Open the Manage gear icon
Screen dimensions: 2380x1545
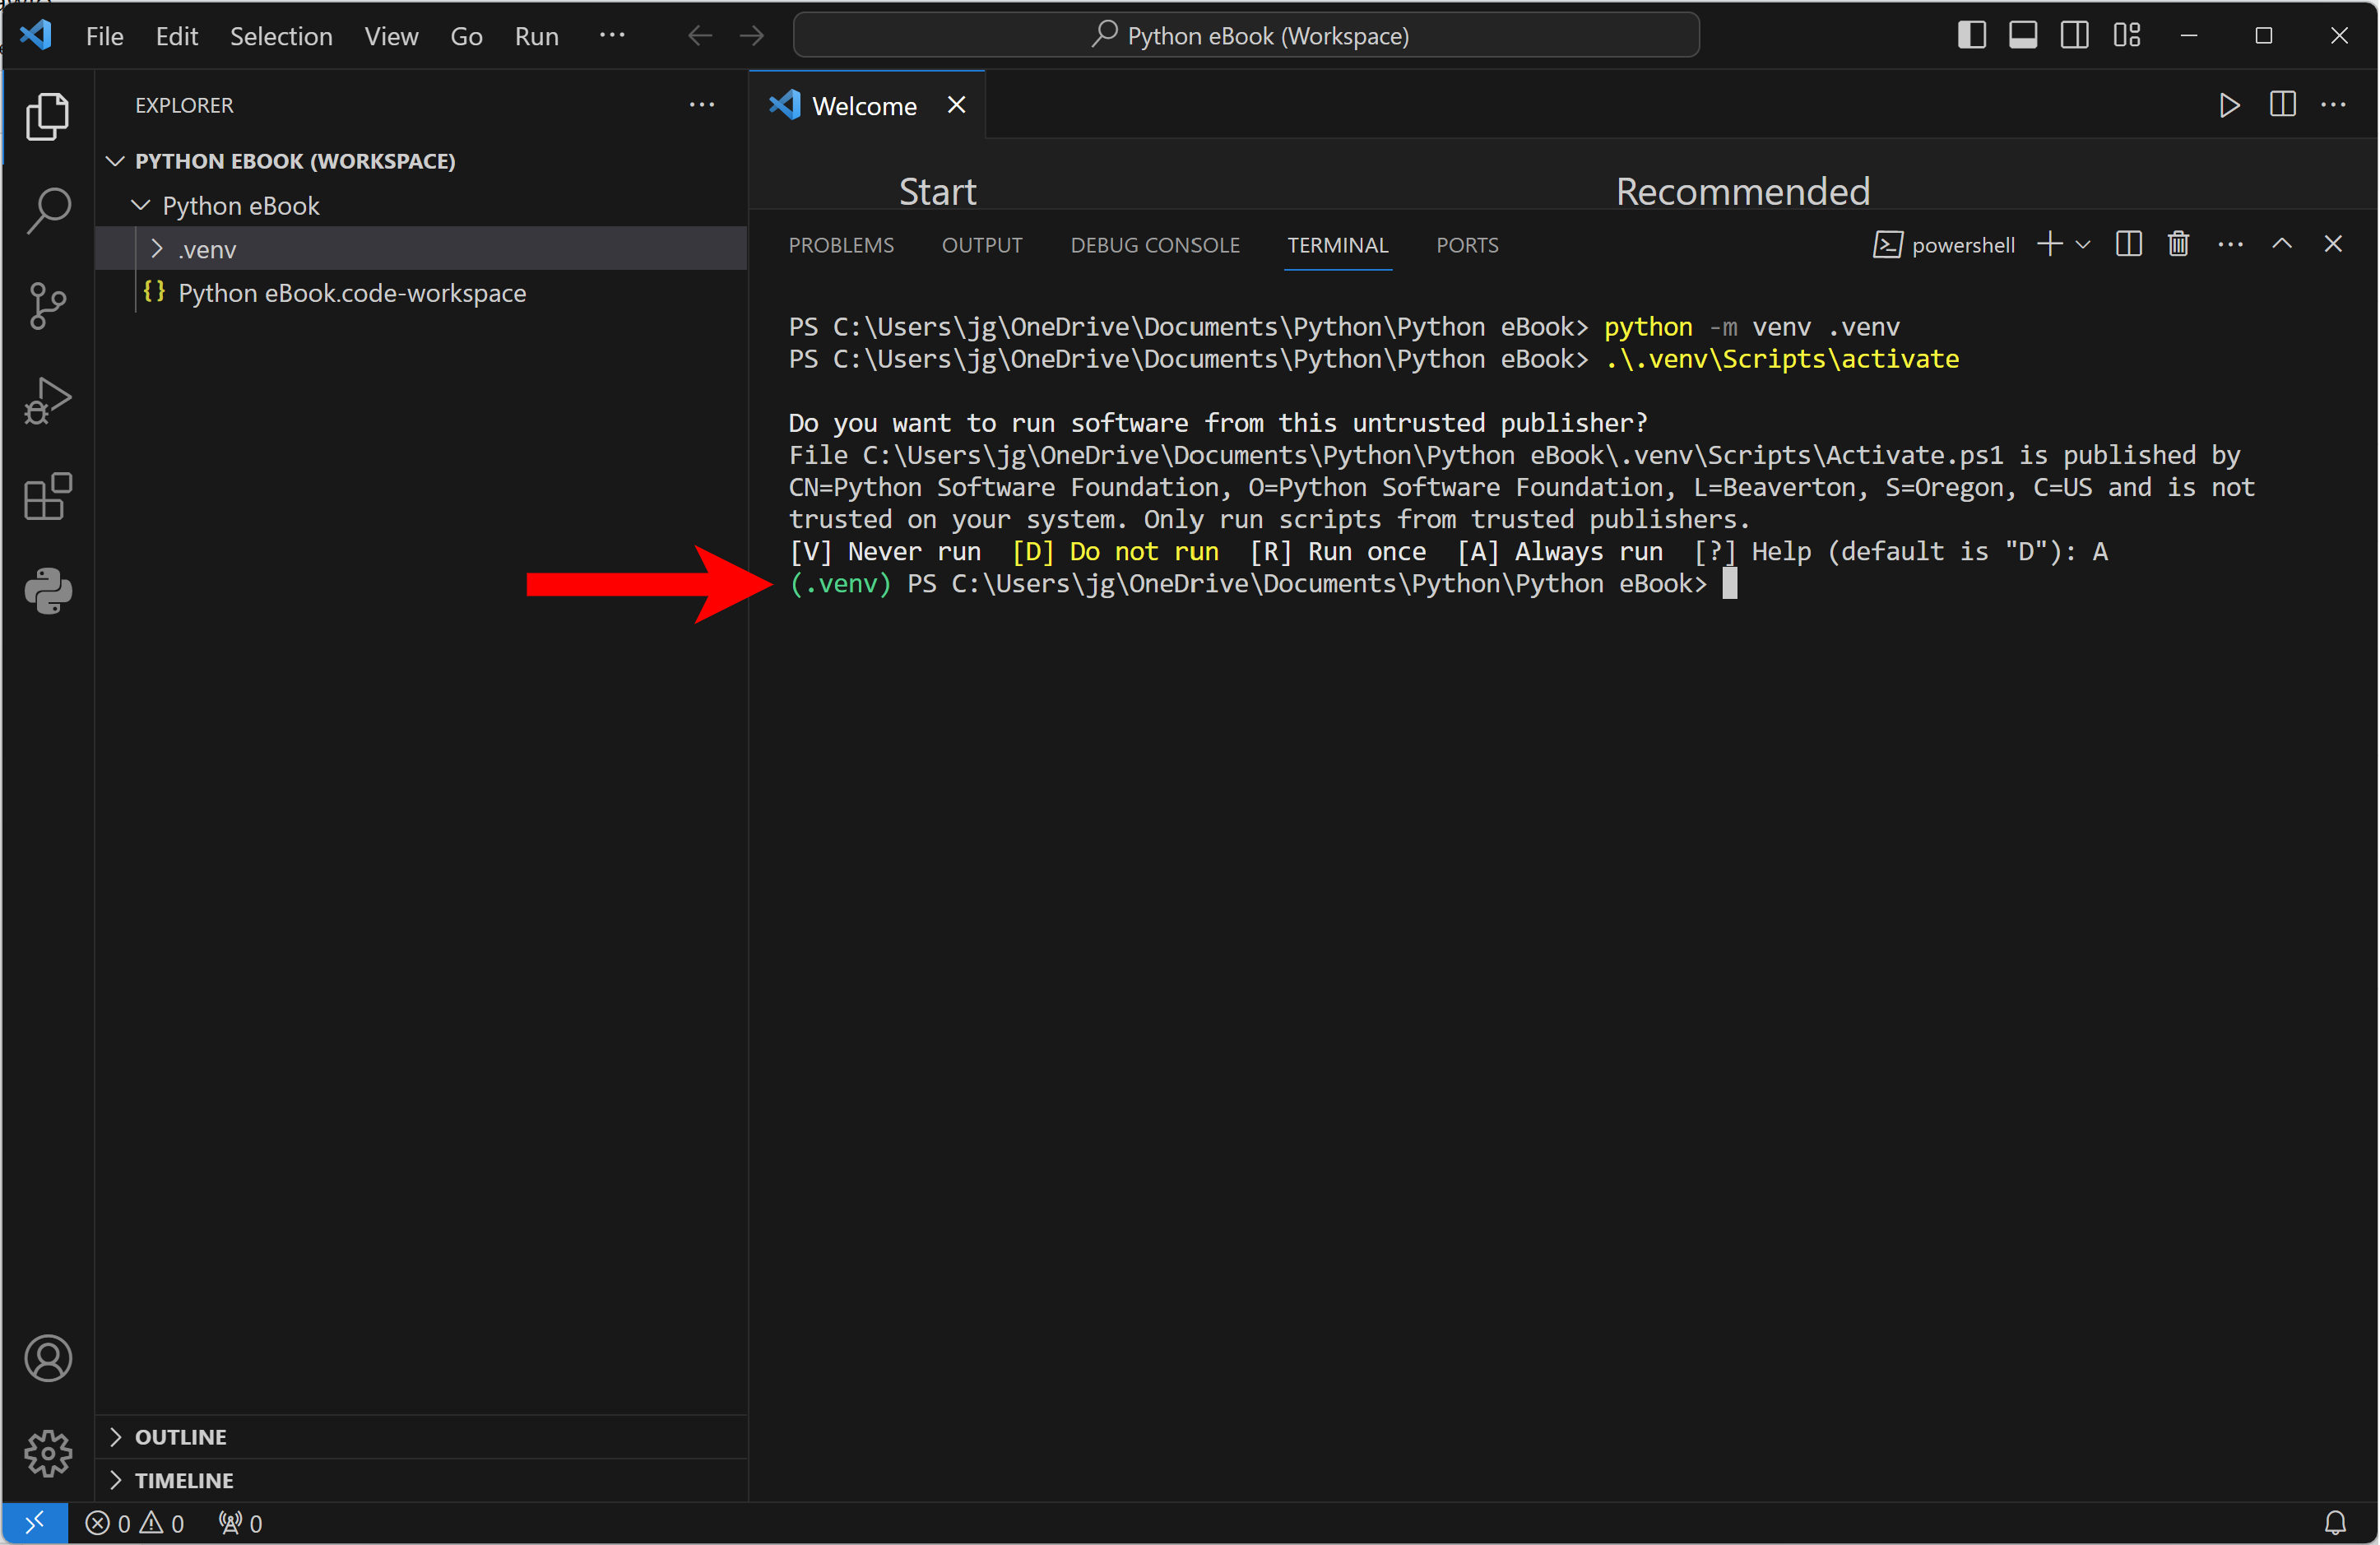coord(47,1452)
